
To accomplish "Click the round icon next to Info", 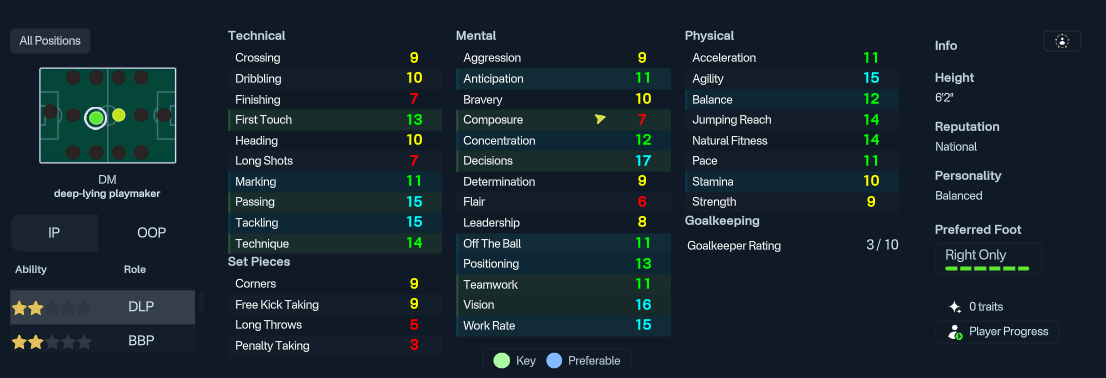I will pyautogui.click(x=1062, y=42).
